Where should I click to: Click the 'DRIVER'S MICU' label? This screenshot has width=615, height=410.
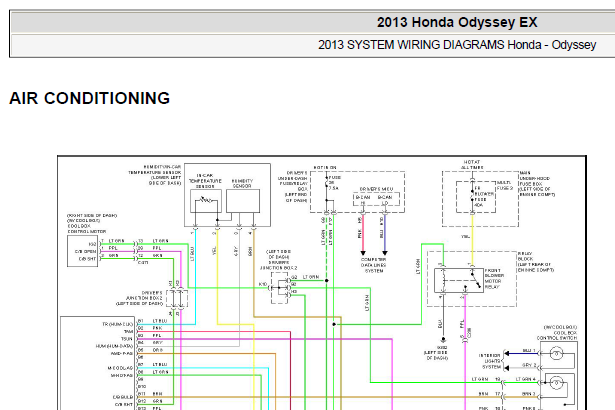click(x=376, y=189)
